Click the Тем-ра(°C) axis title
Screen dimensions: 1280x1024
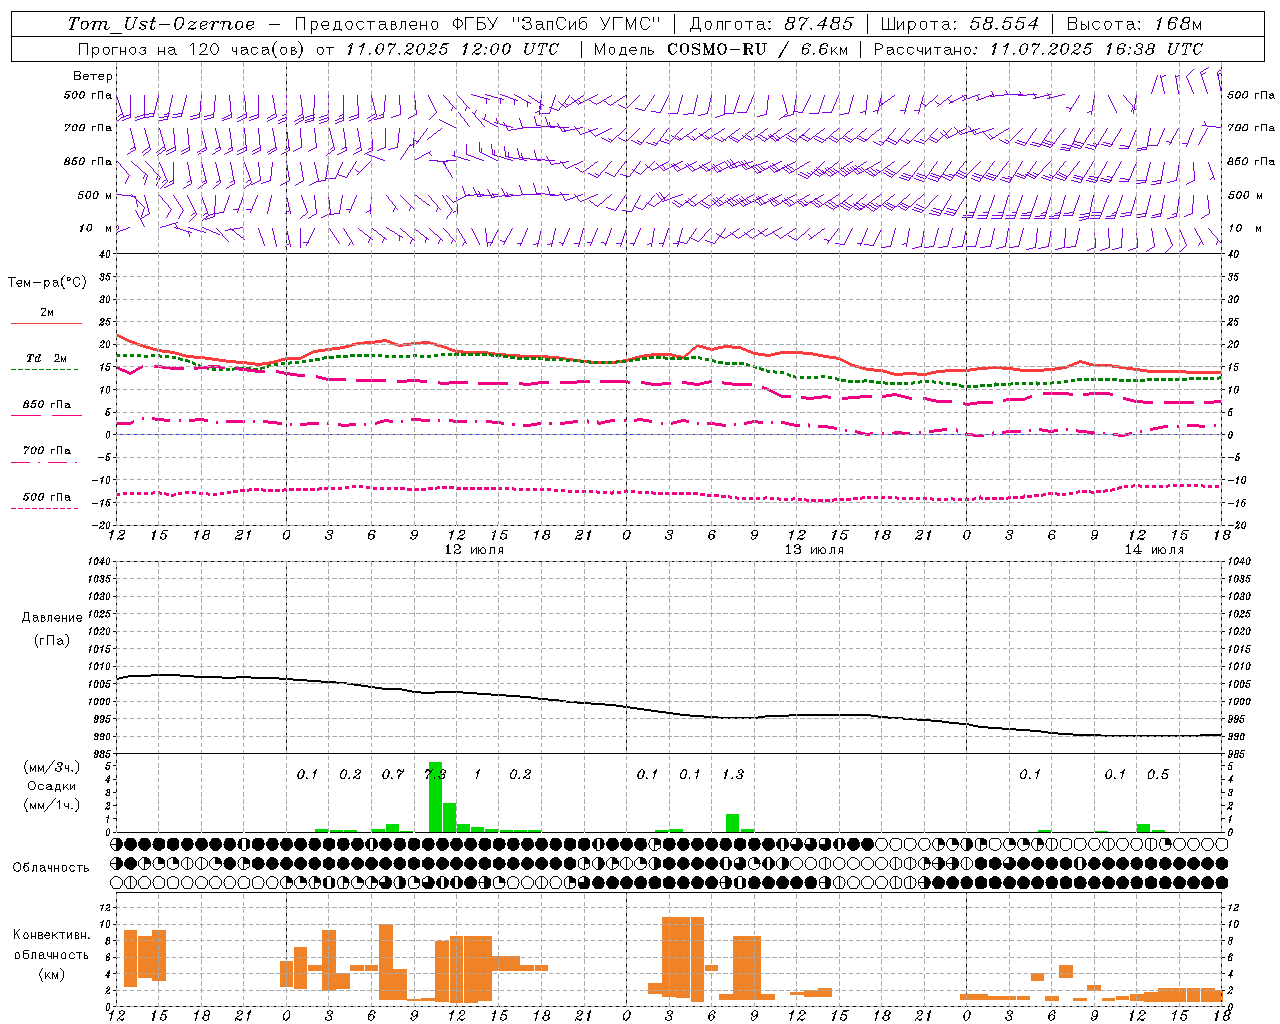pos(47,283)
